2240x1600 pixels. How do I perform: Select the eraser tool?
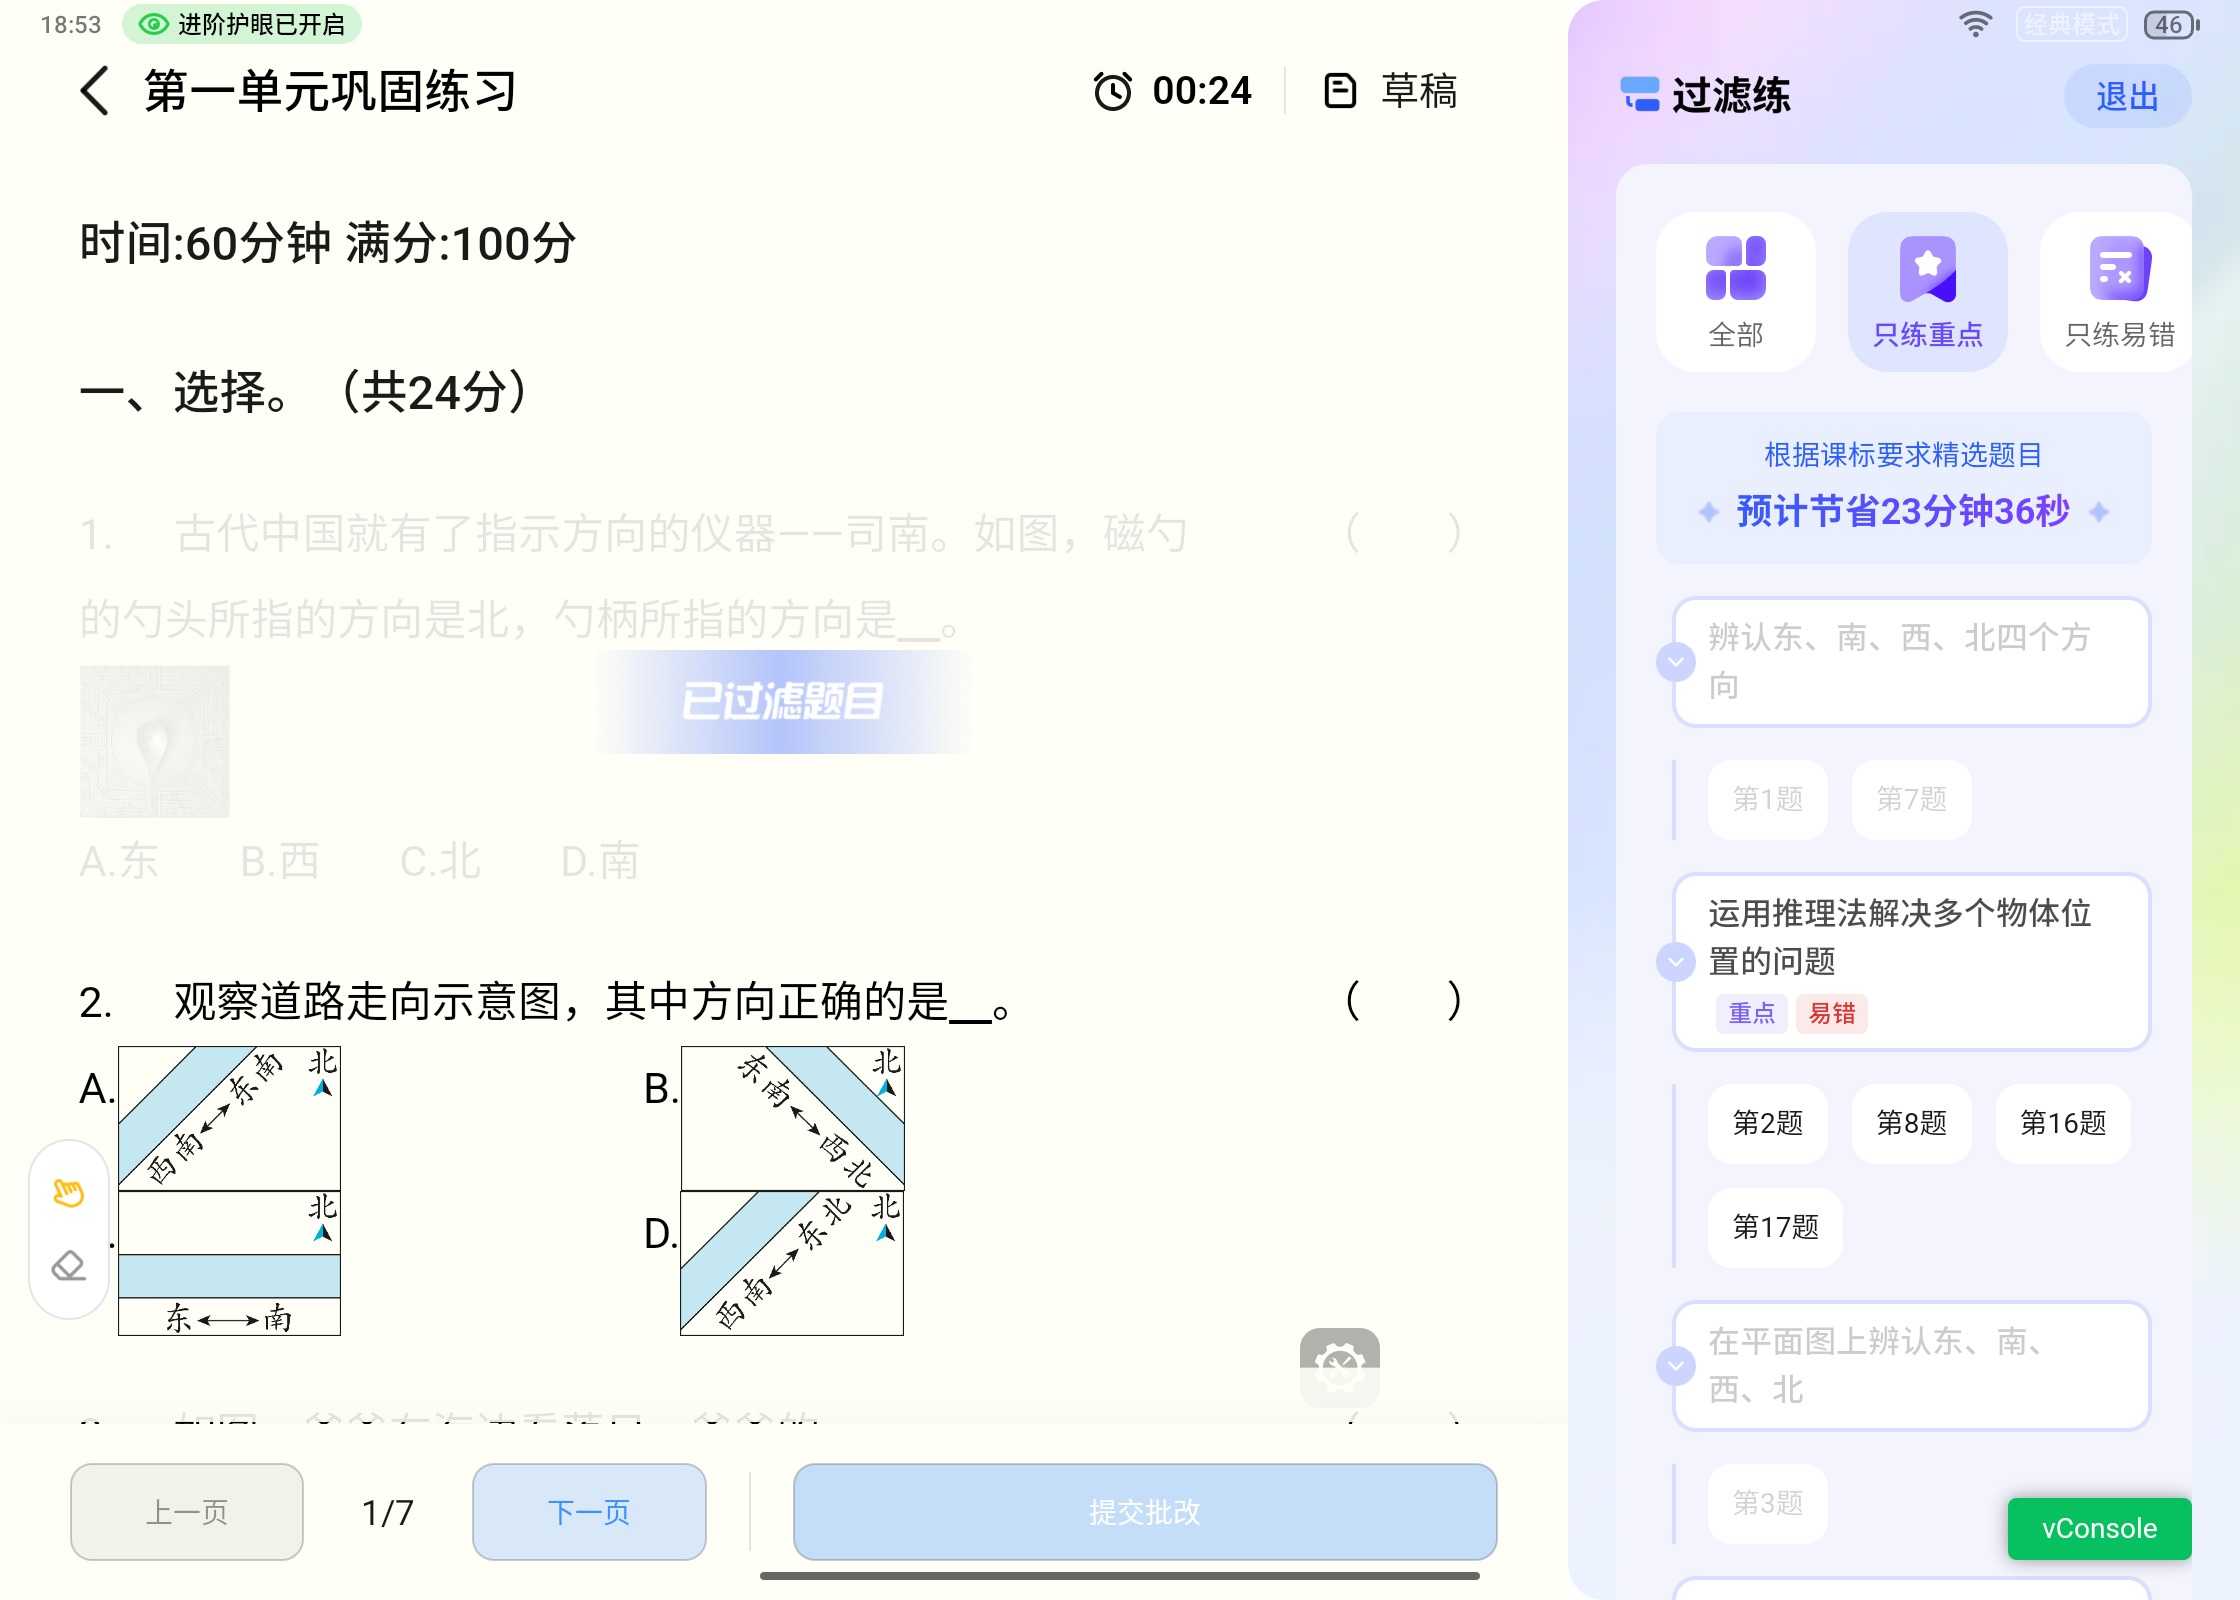(69, 1266)
